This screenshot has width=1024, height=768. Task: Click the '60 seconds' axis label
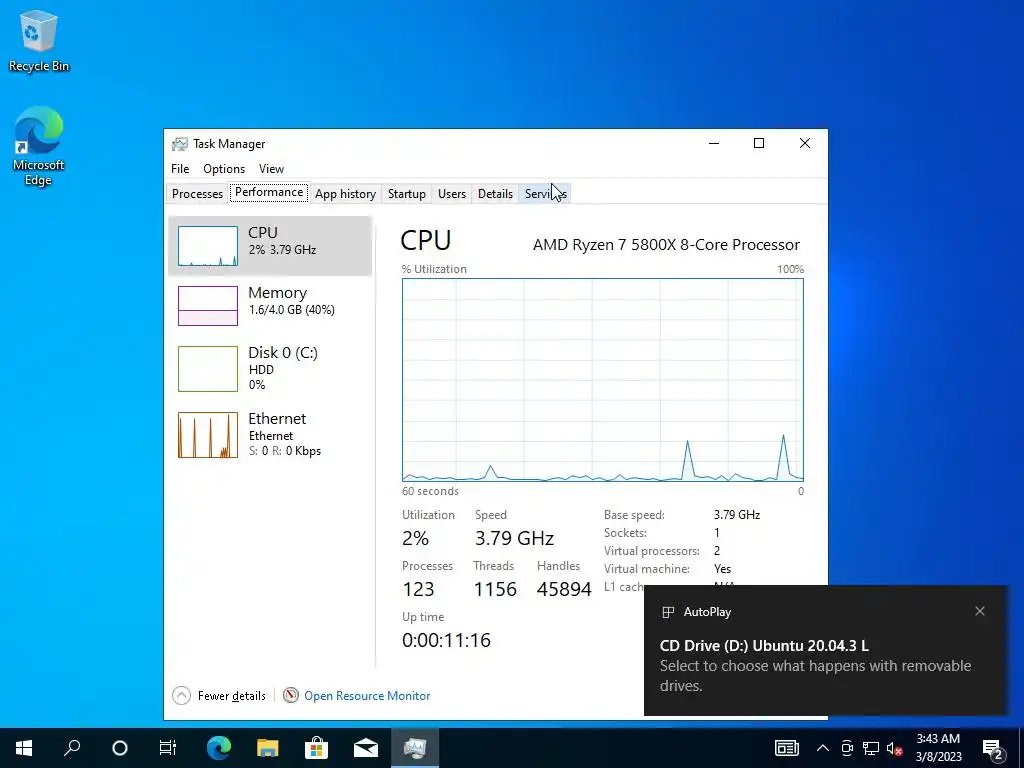pos(430,491)
